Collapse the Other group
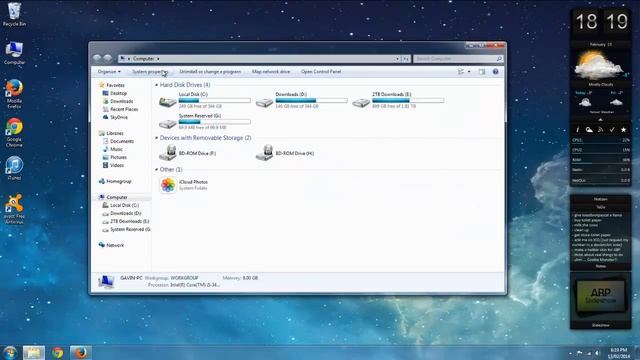Image resolution: width=640 pixels, height=360 pixels. tap(157, 169)
